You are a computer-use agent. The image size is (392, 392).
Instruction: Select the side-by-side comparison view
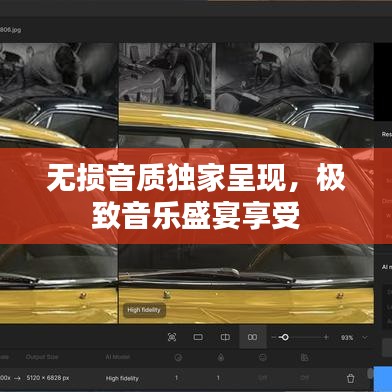[253, 337]
